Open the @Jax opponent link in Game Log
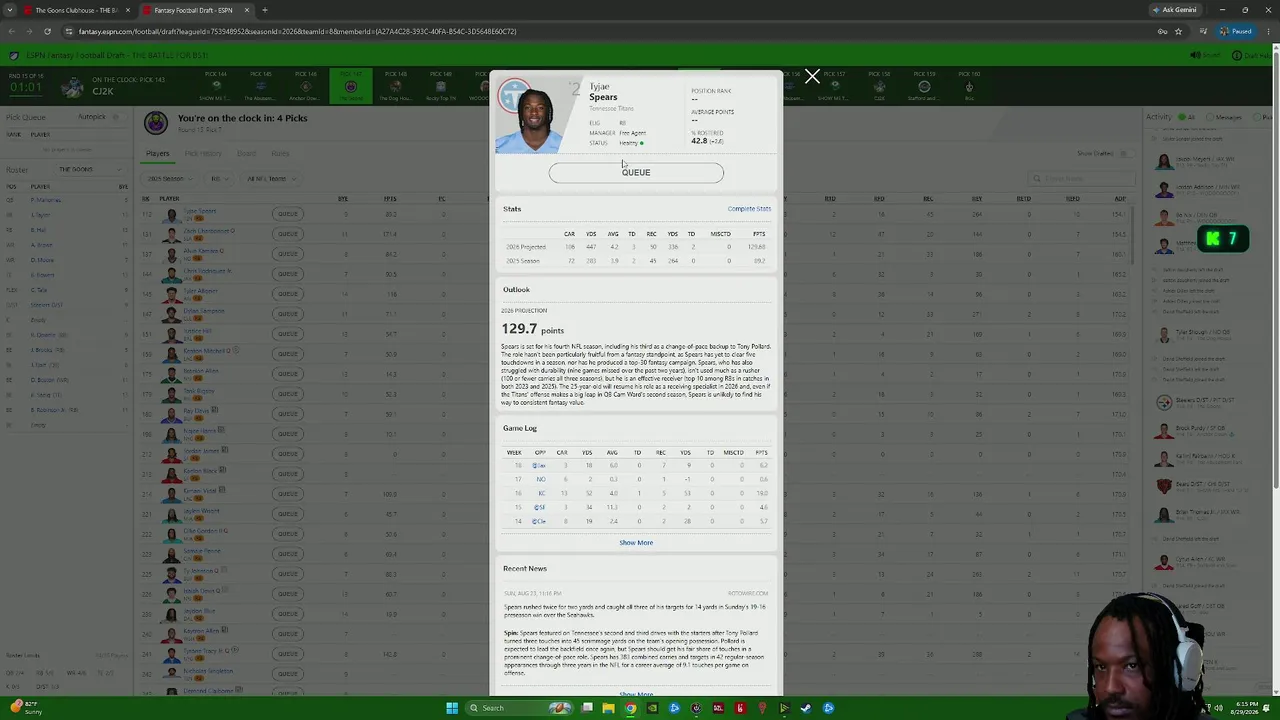This screenshot has width=1280, height=720. point(539,466)
